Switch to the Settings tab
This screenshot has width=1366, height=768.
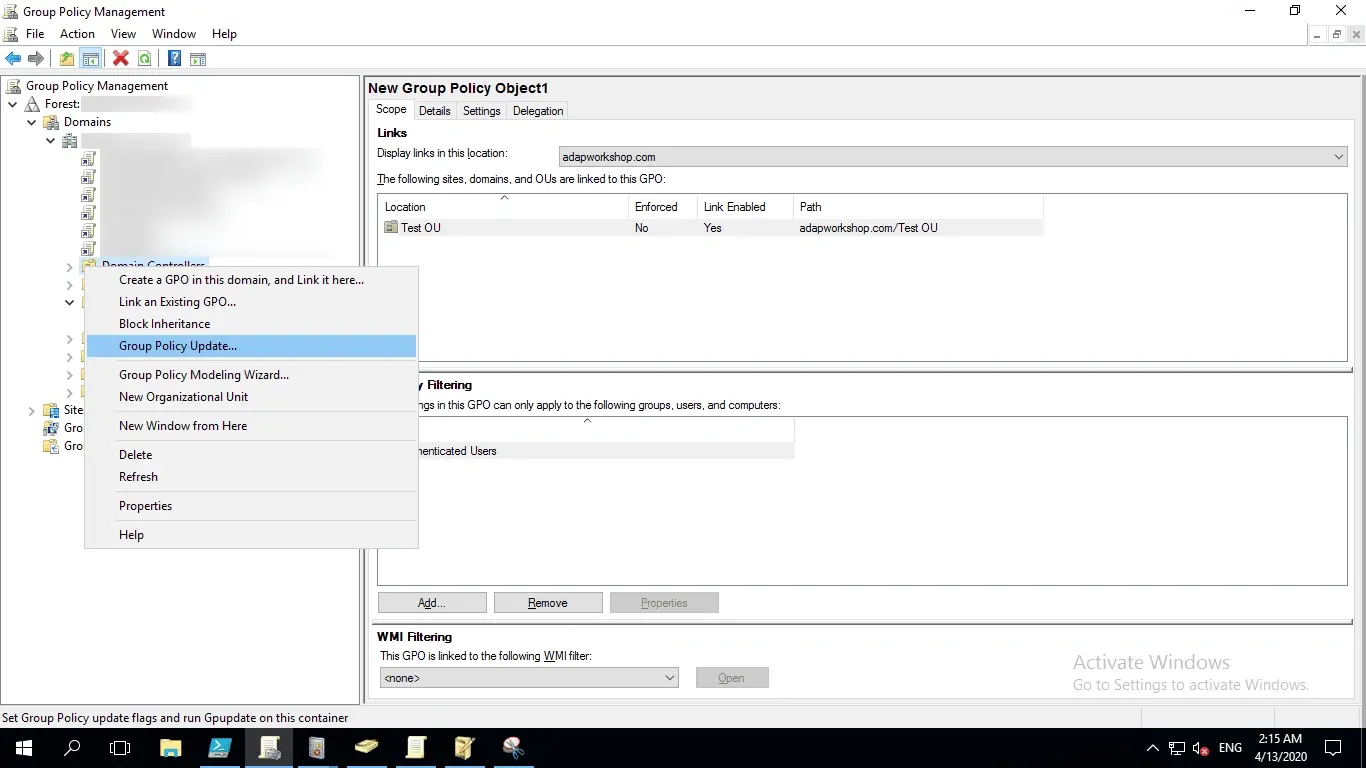(x=481, y=111)
